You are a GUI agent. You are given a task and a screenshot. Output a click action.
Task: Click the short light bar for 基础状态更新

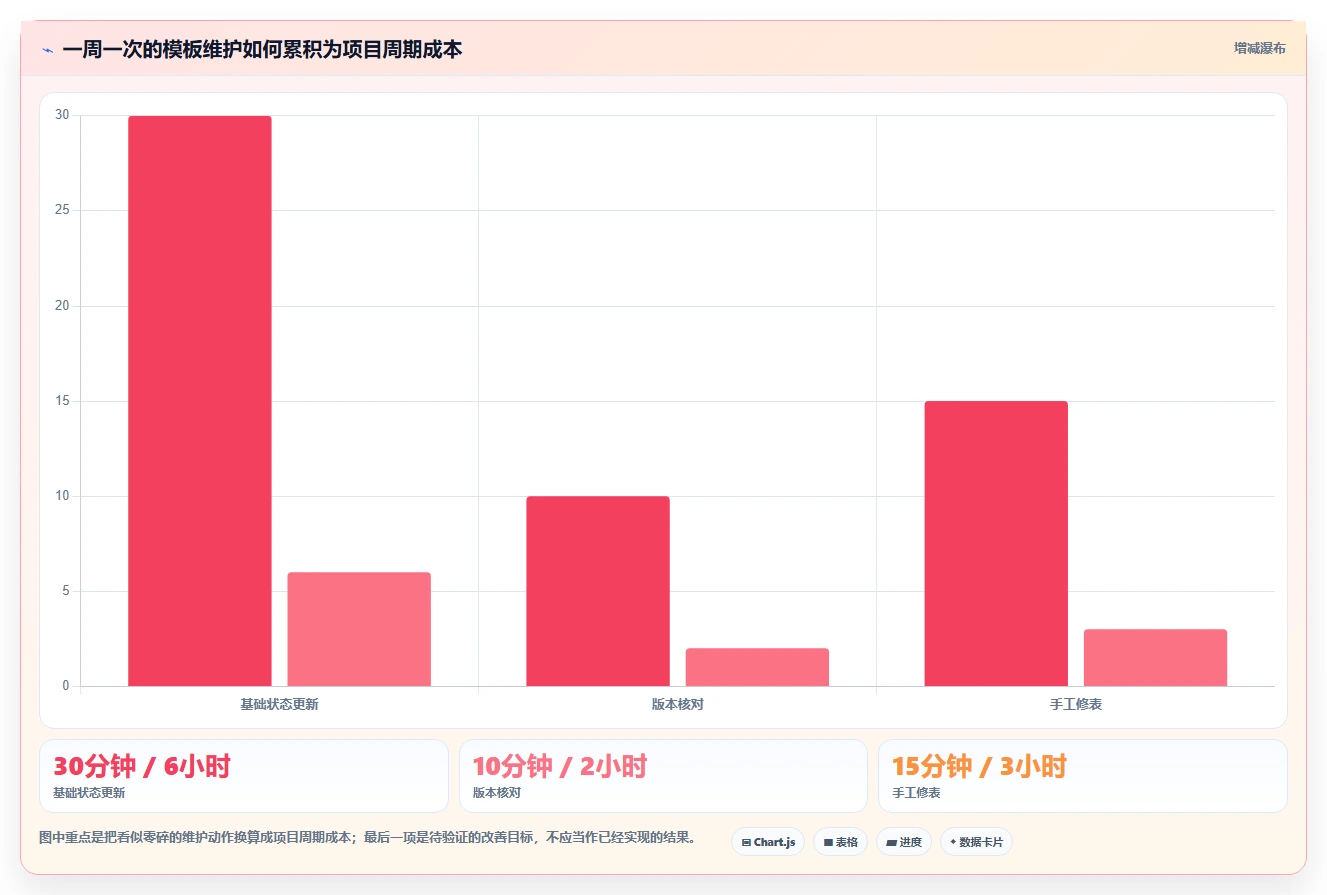coord(359,629)
